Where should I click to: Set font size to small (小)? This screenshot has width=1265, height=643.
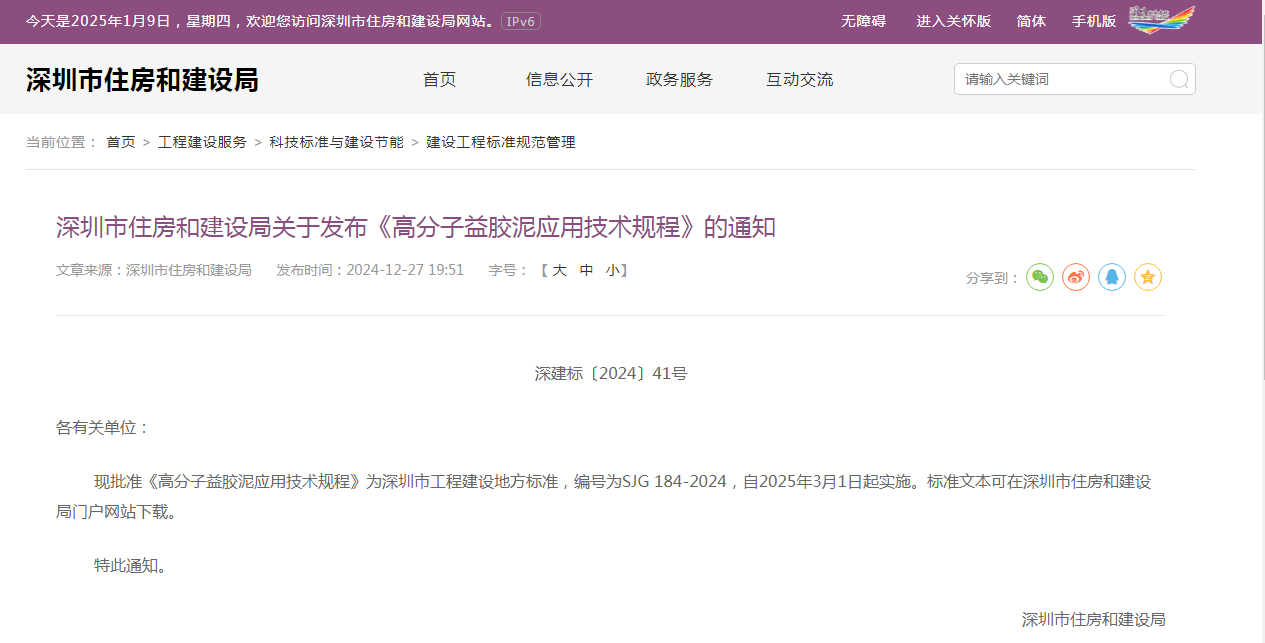pos(612,270)
